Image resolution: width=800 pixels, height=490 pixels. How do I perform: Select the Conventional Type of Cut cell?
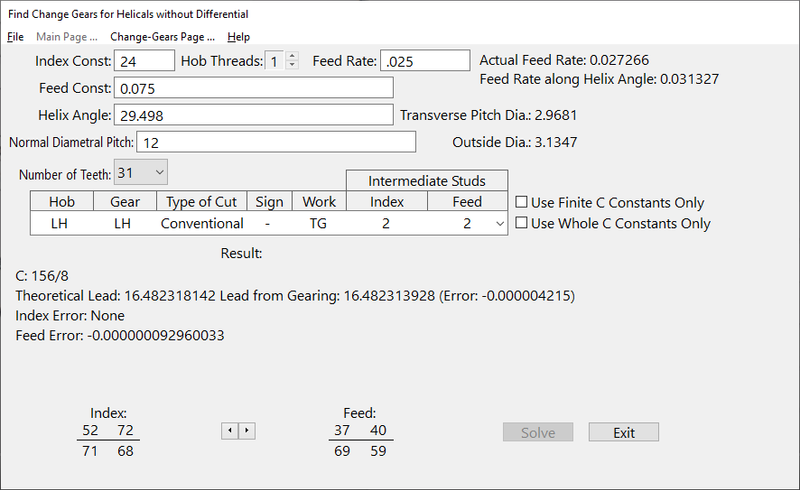[202, 224]
